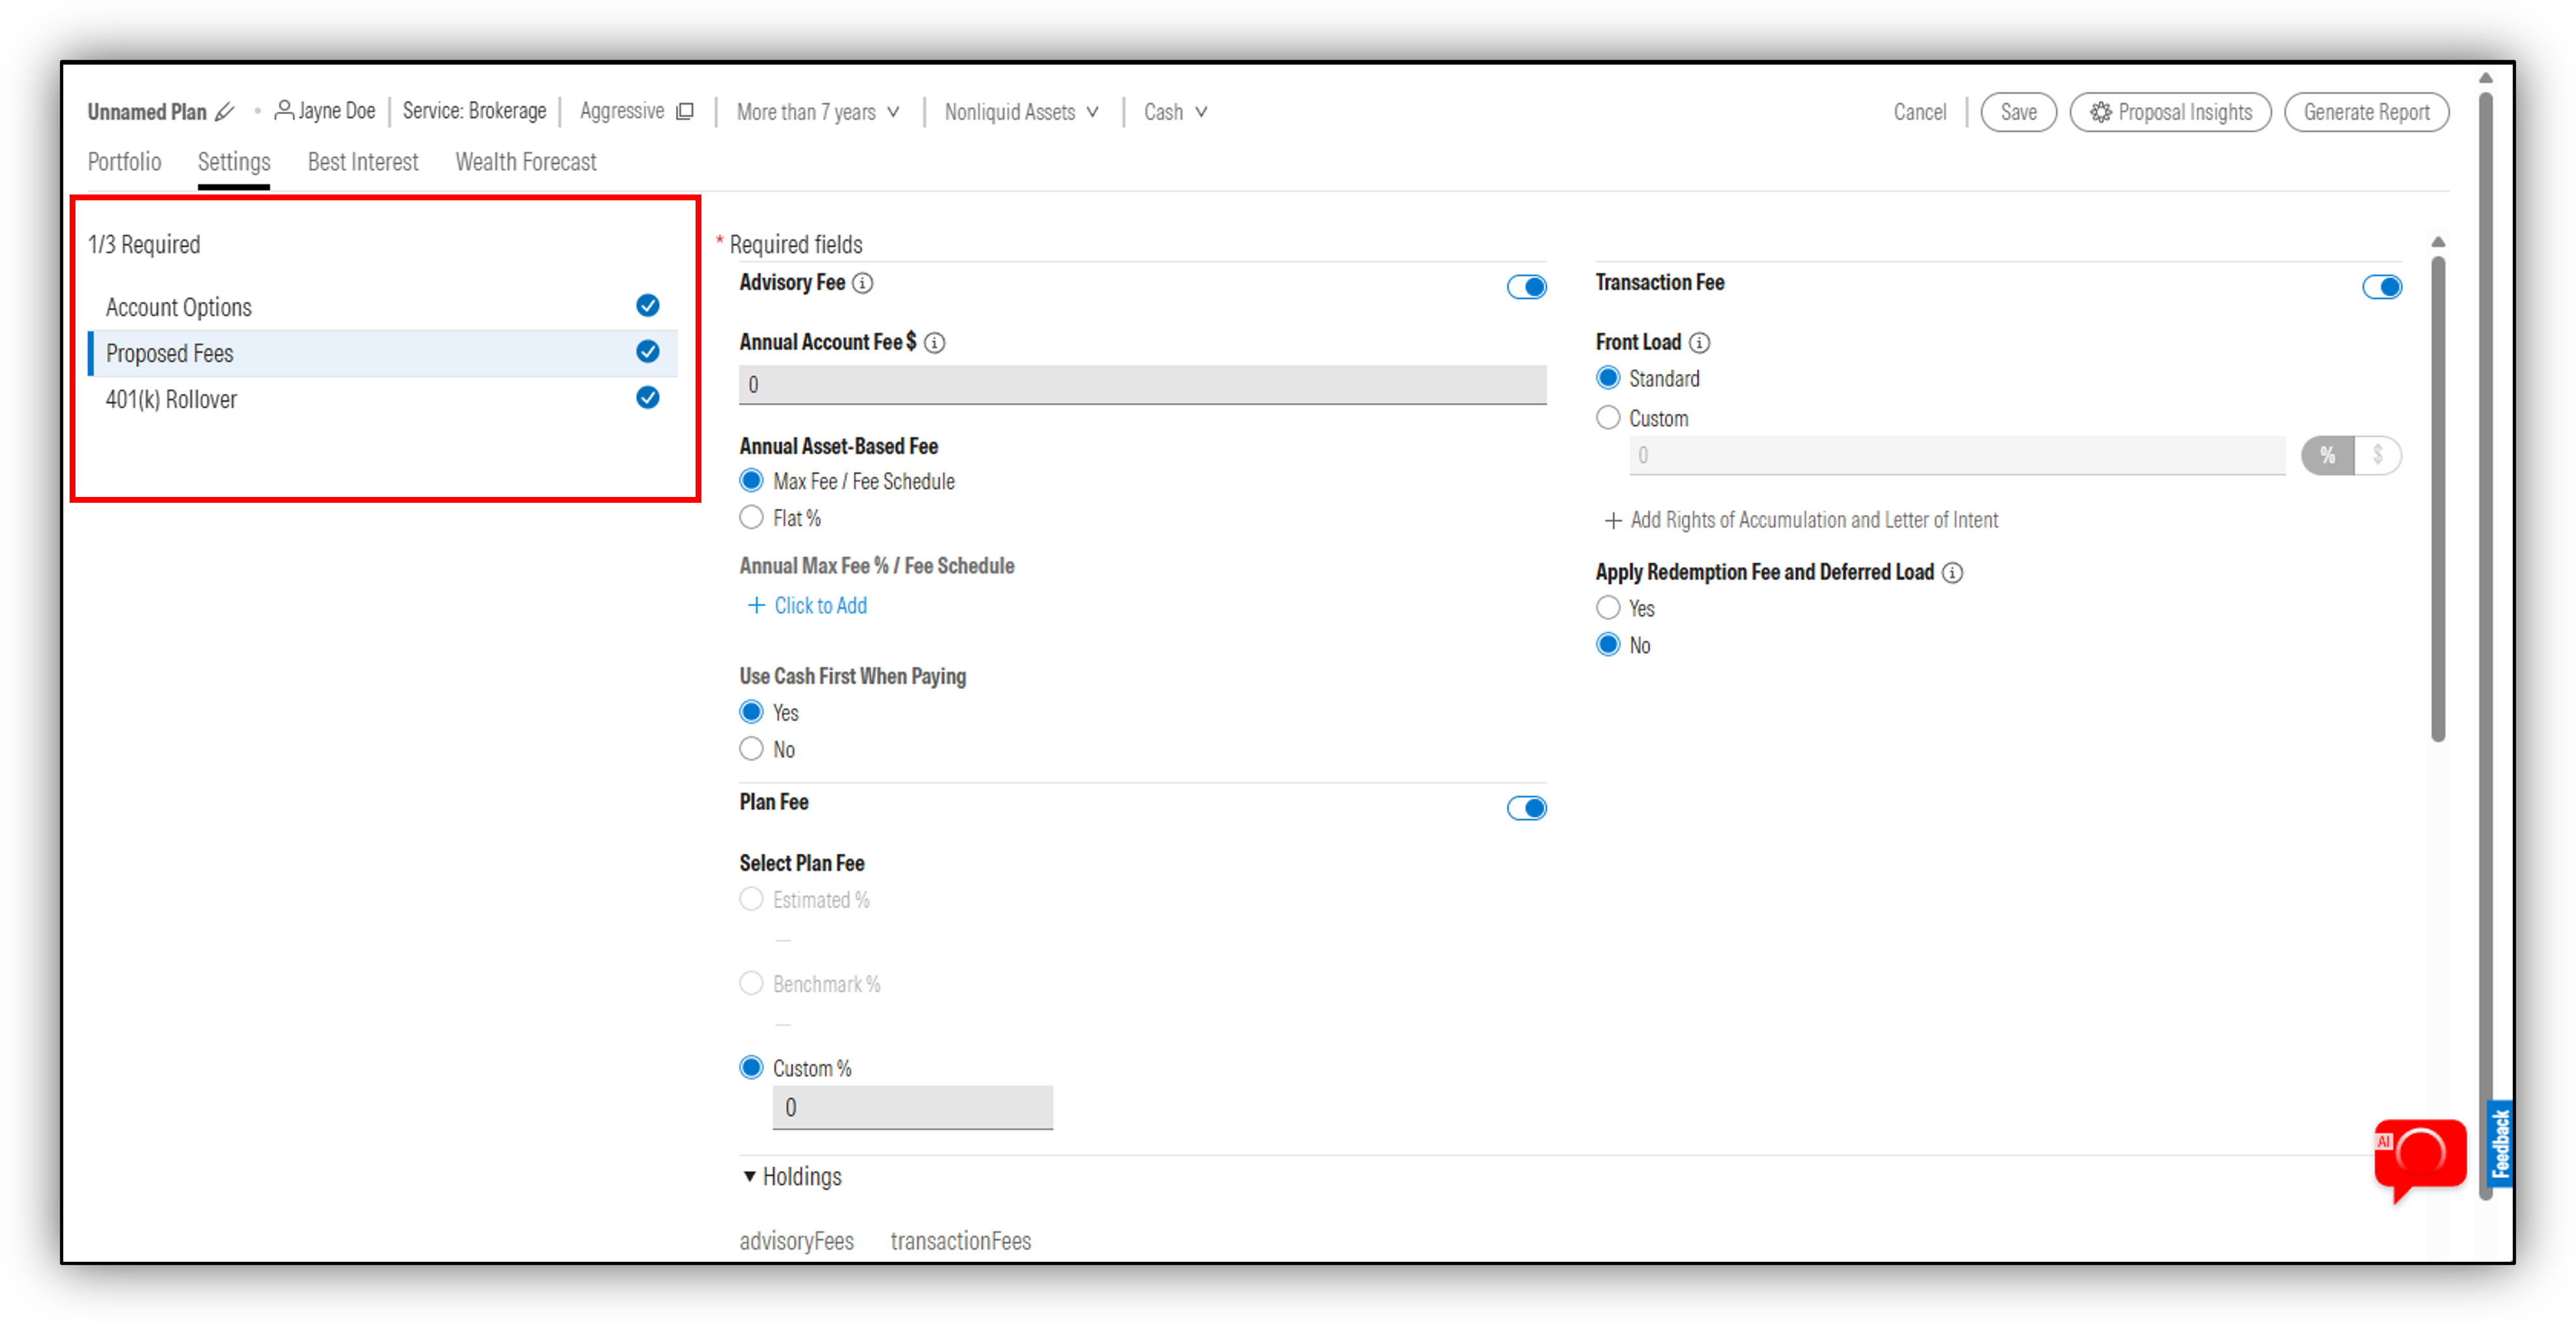Select the advisoryFees holdings tab
Viewport: 2576px width, 1325px height.
coord(797,1241)
